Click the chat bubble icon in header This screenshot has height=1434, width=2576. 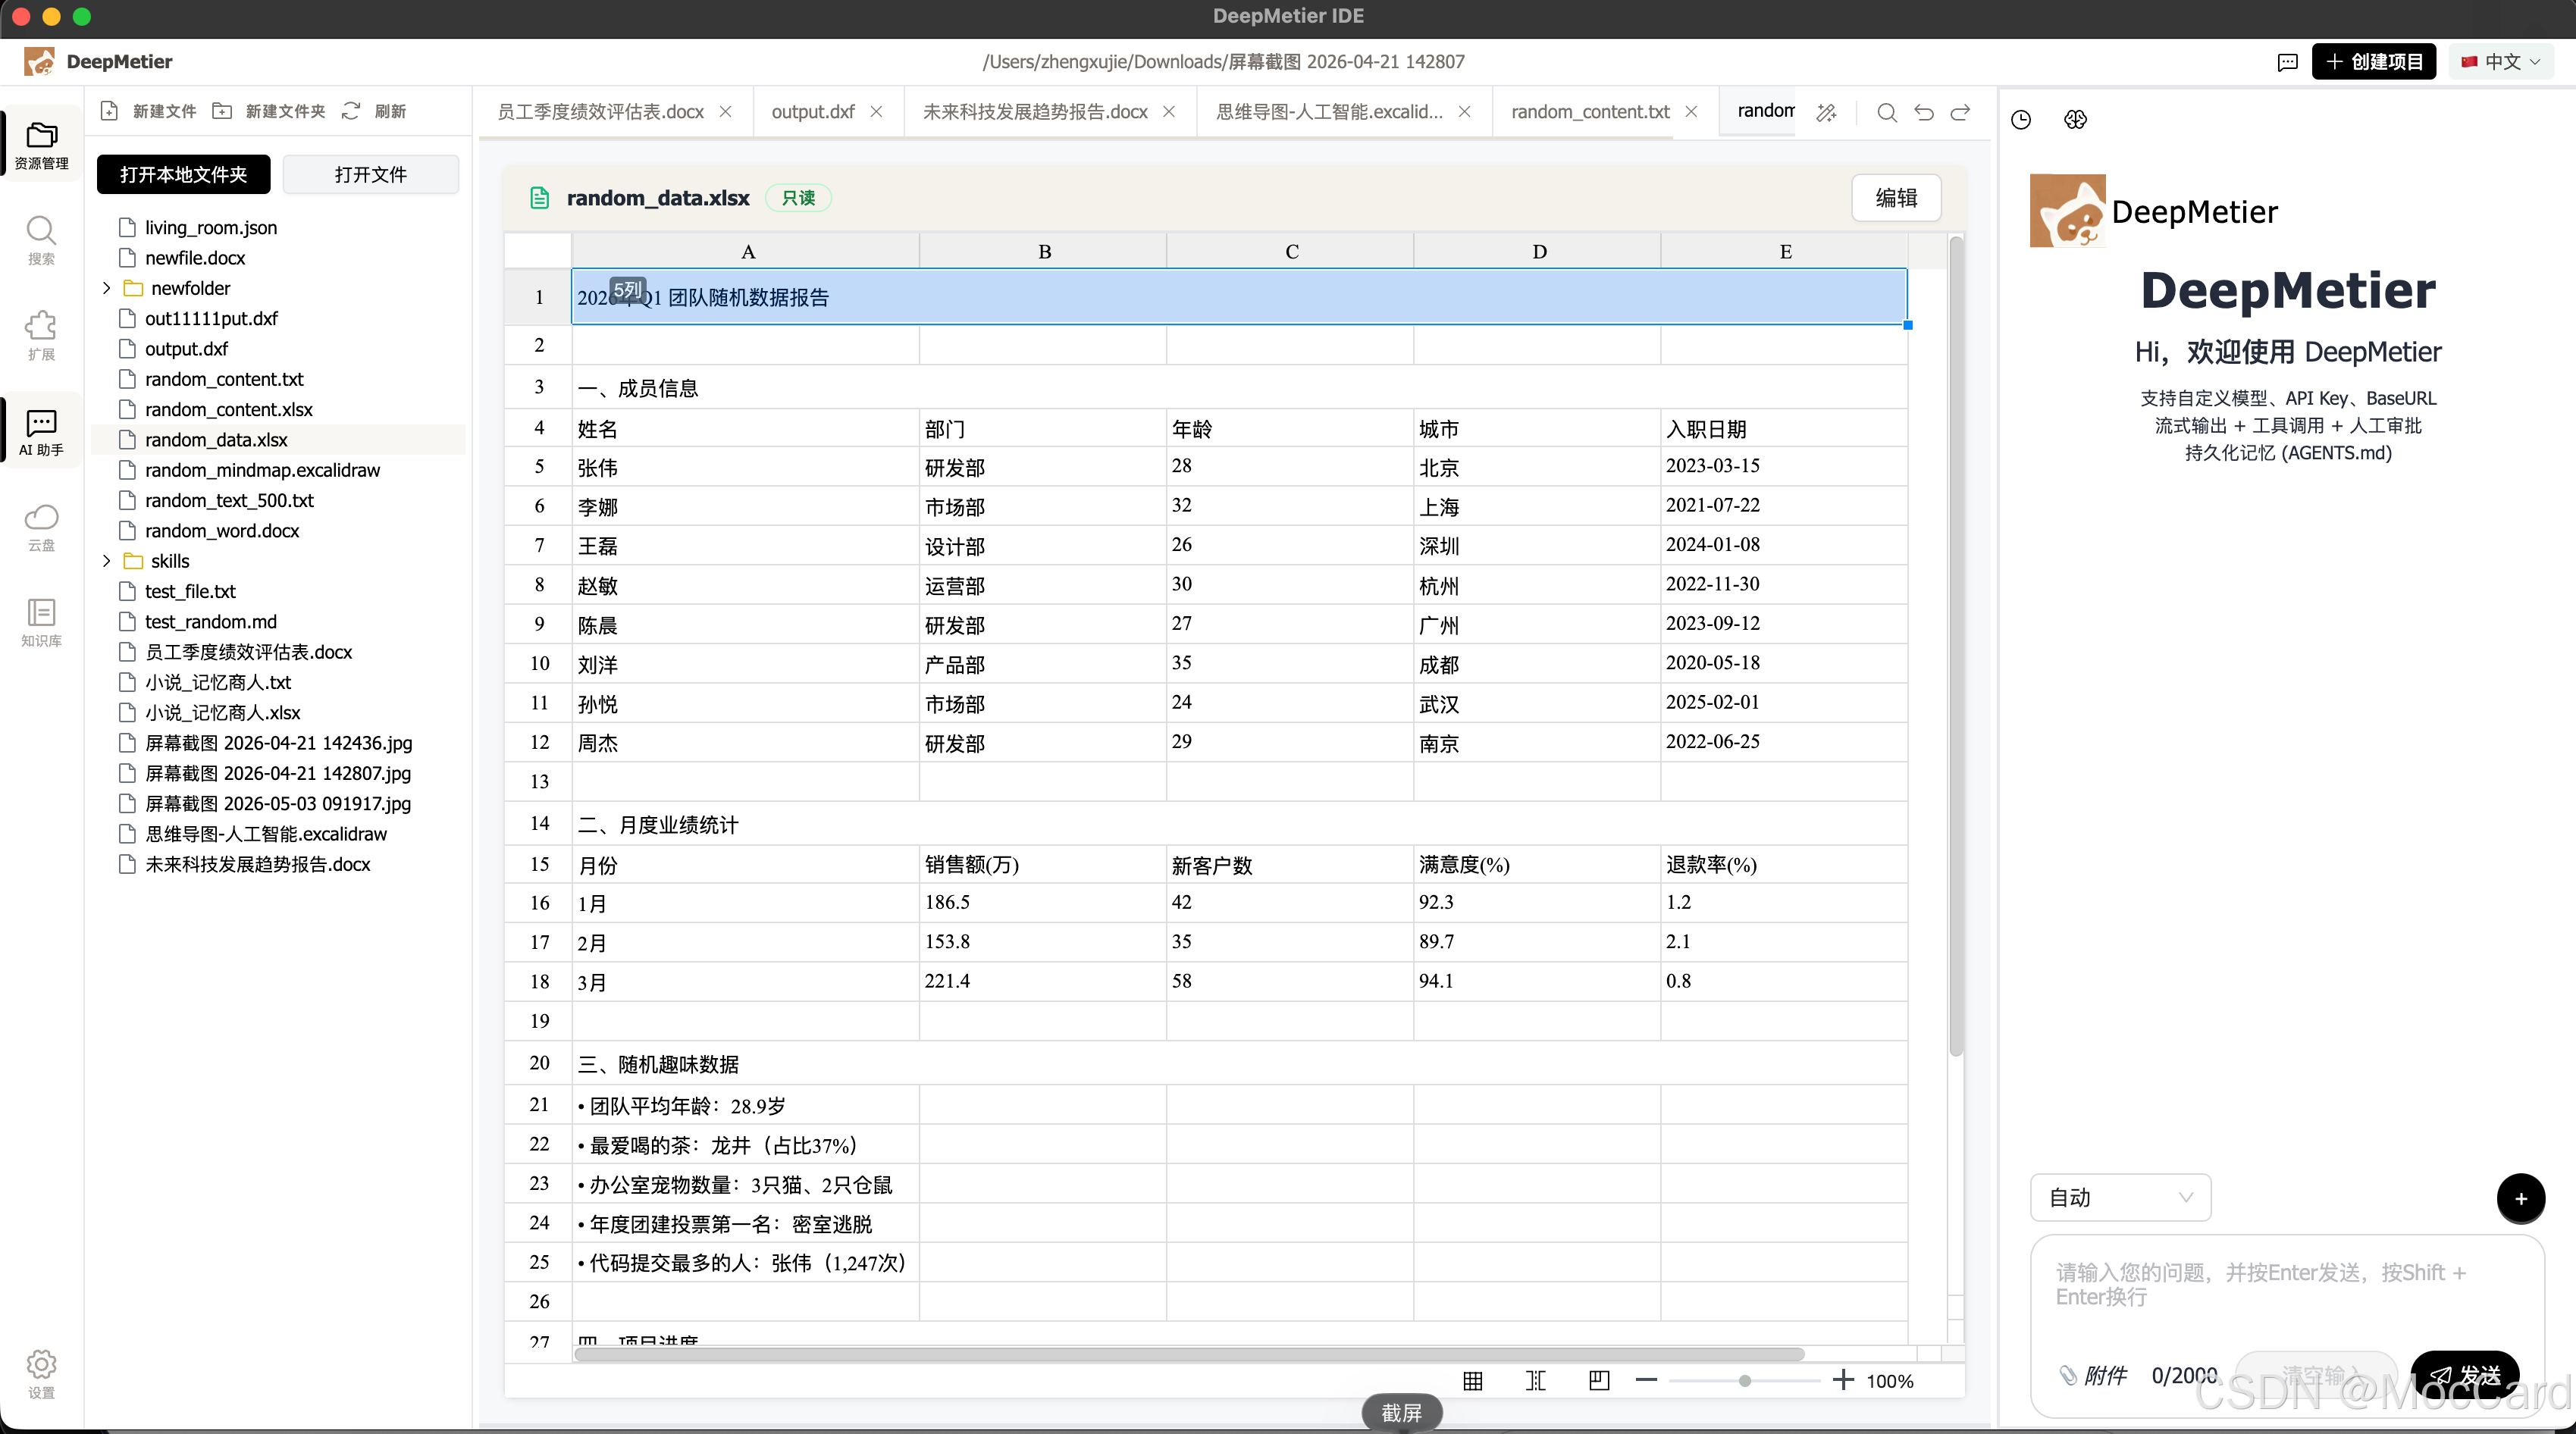2287,62
